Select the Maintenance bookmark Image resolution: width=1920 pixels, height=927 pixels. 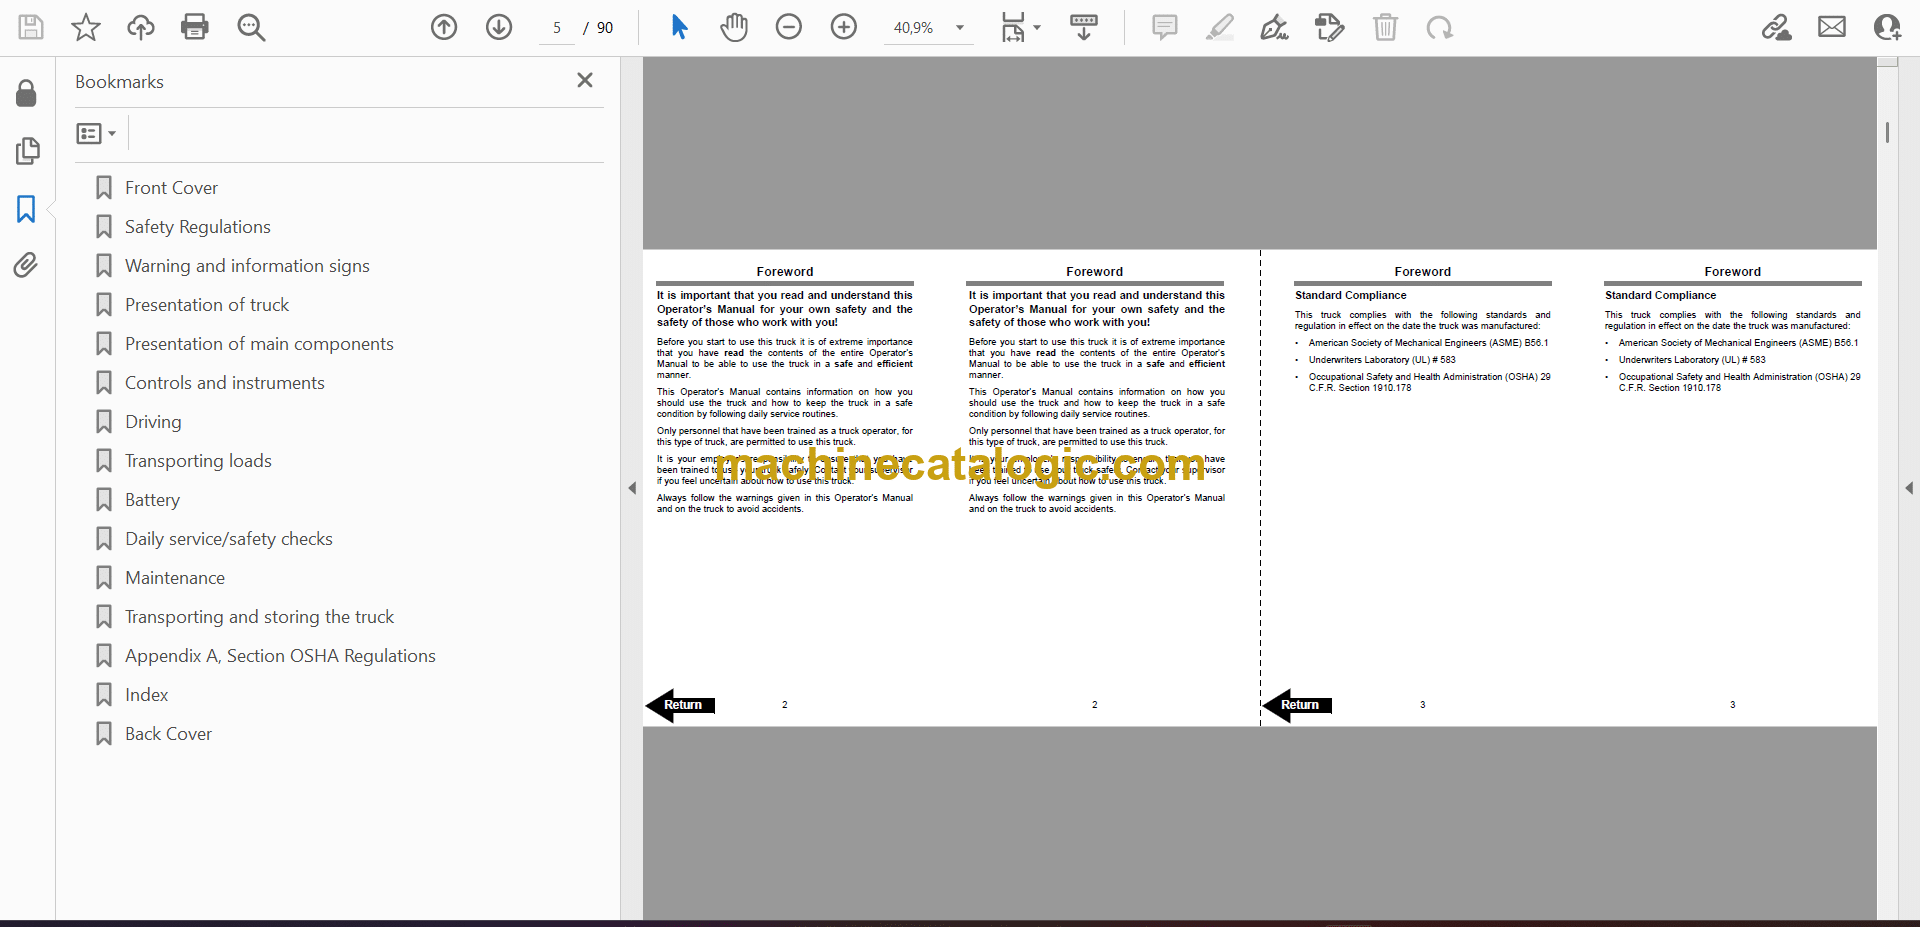click(175, 578)
